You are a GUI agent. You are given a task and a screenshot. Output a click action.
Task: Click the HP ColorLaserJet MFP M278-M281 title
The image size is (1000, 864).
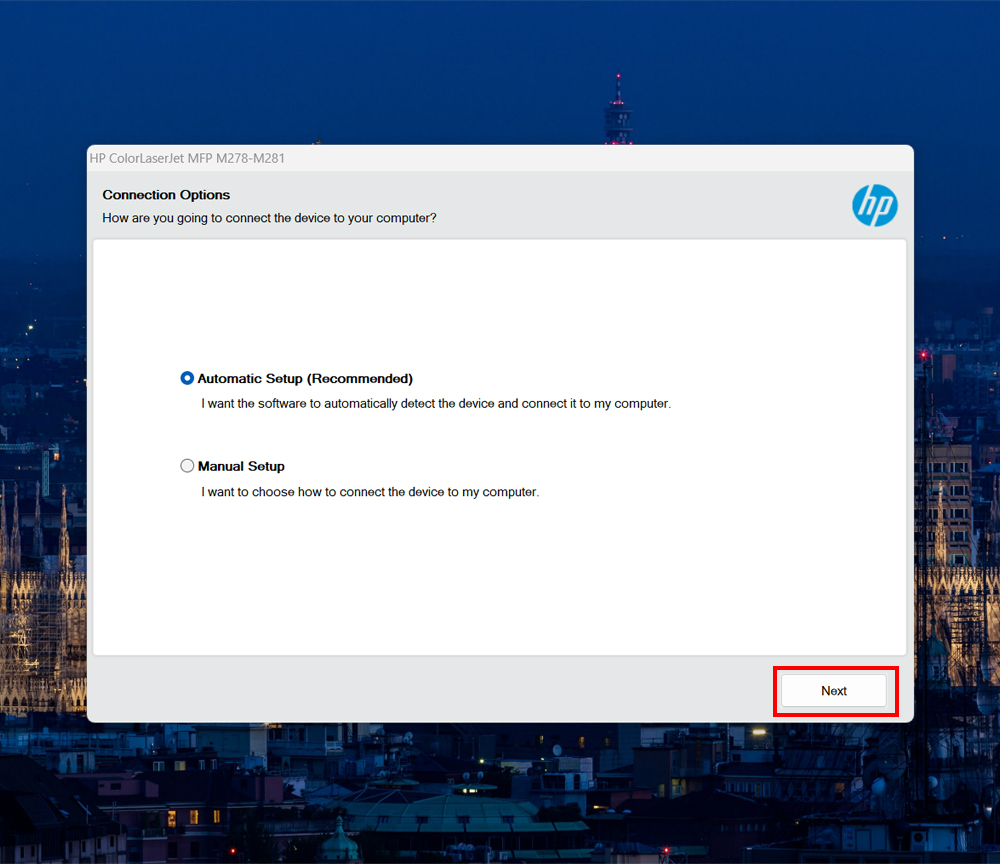point(187,158)
